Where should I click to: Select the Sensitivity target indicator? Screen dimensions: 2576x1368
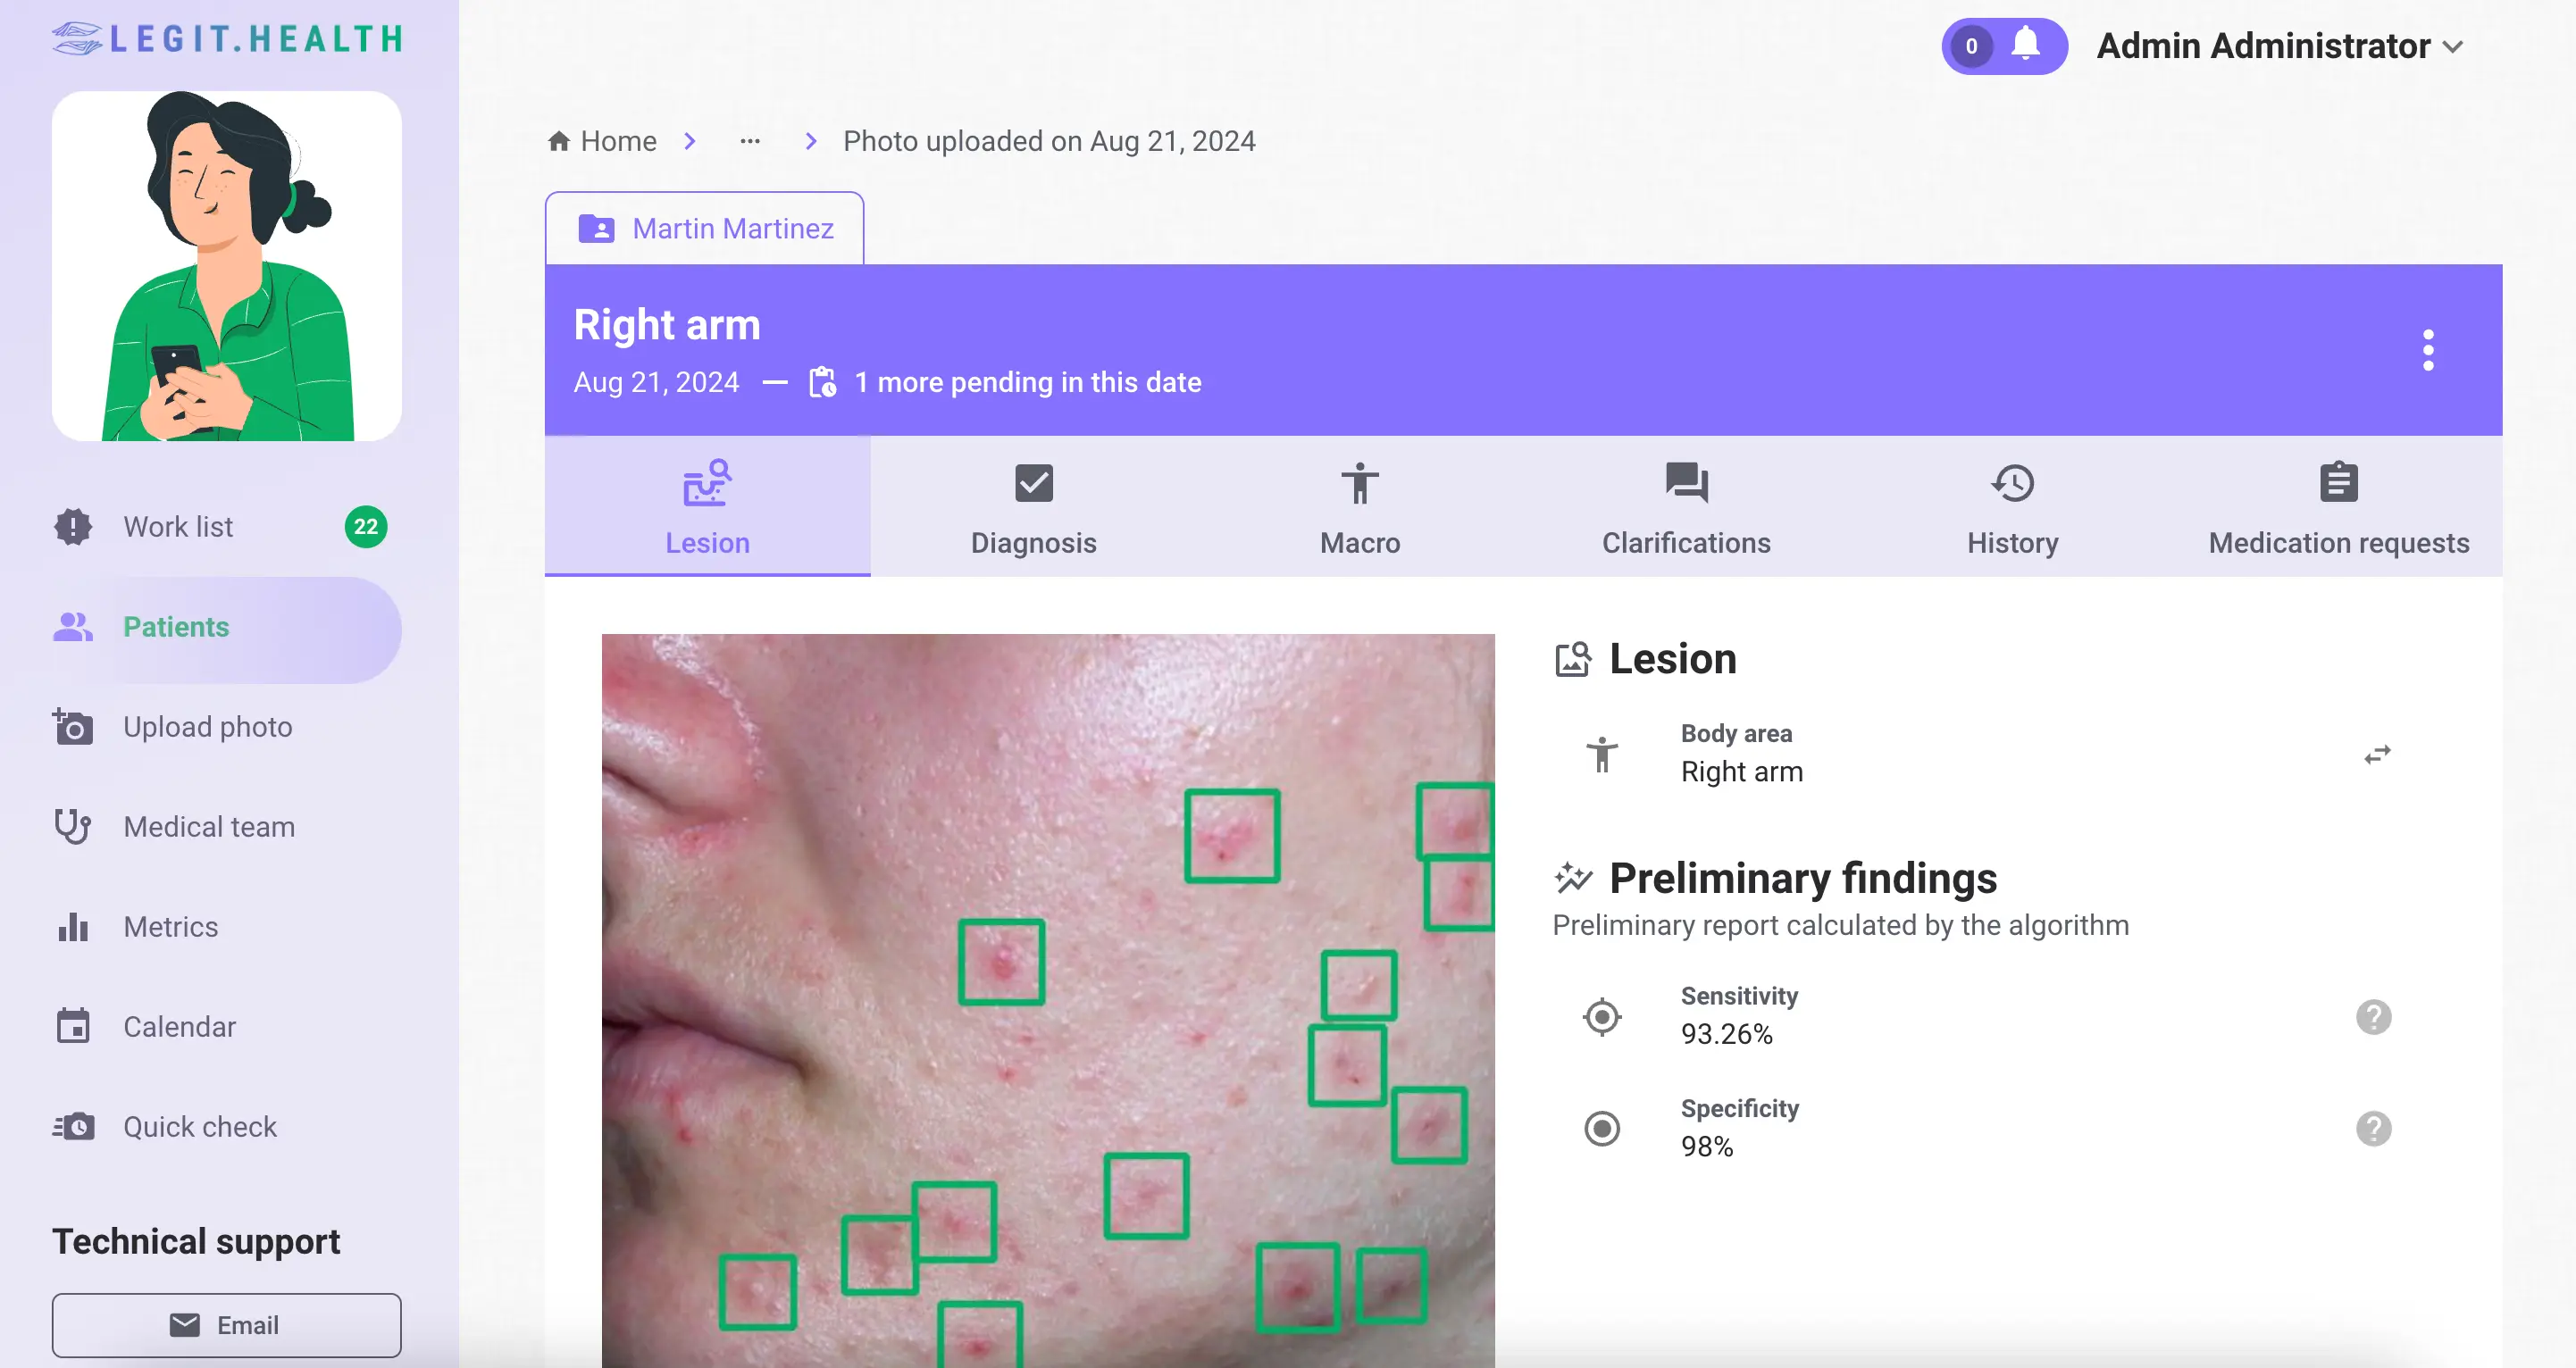[x=1601, y=1016]
